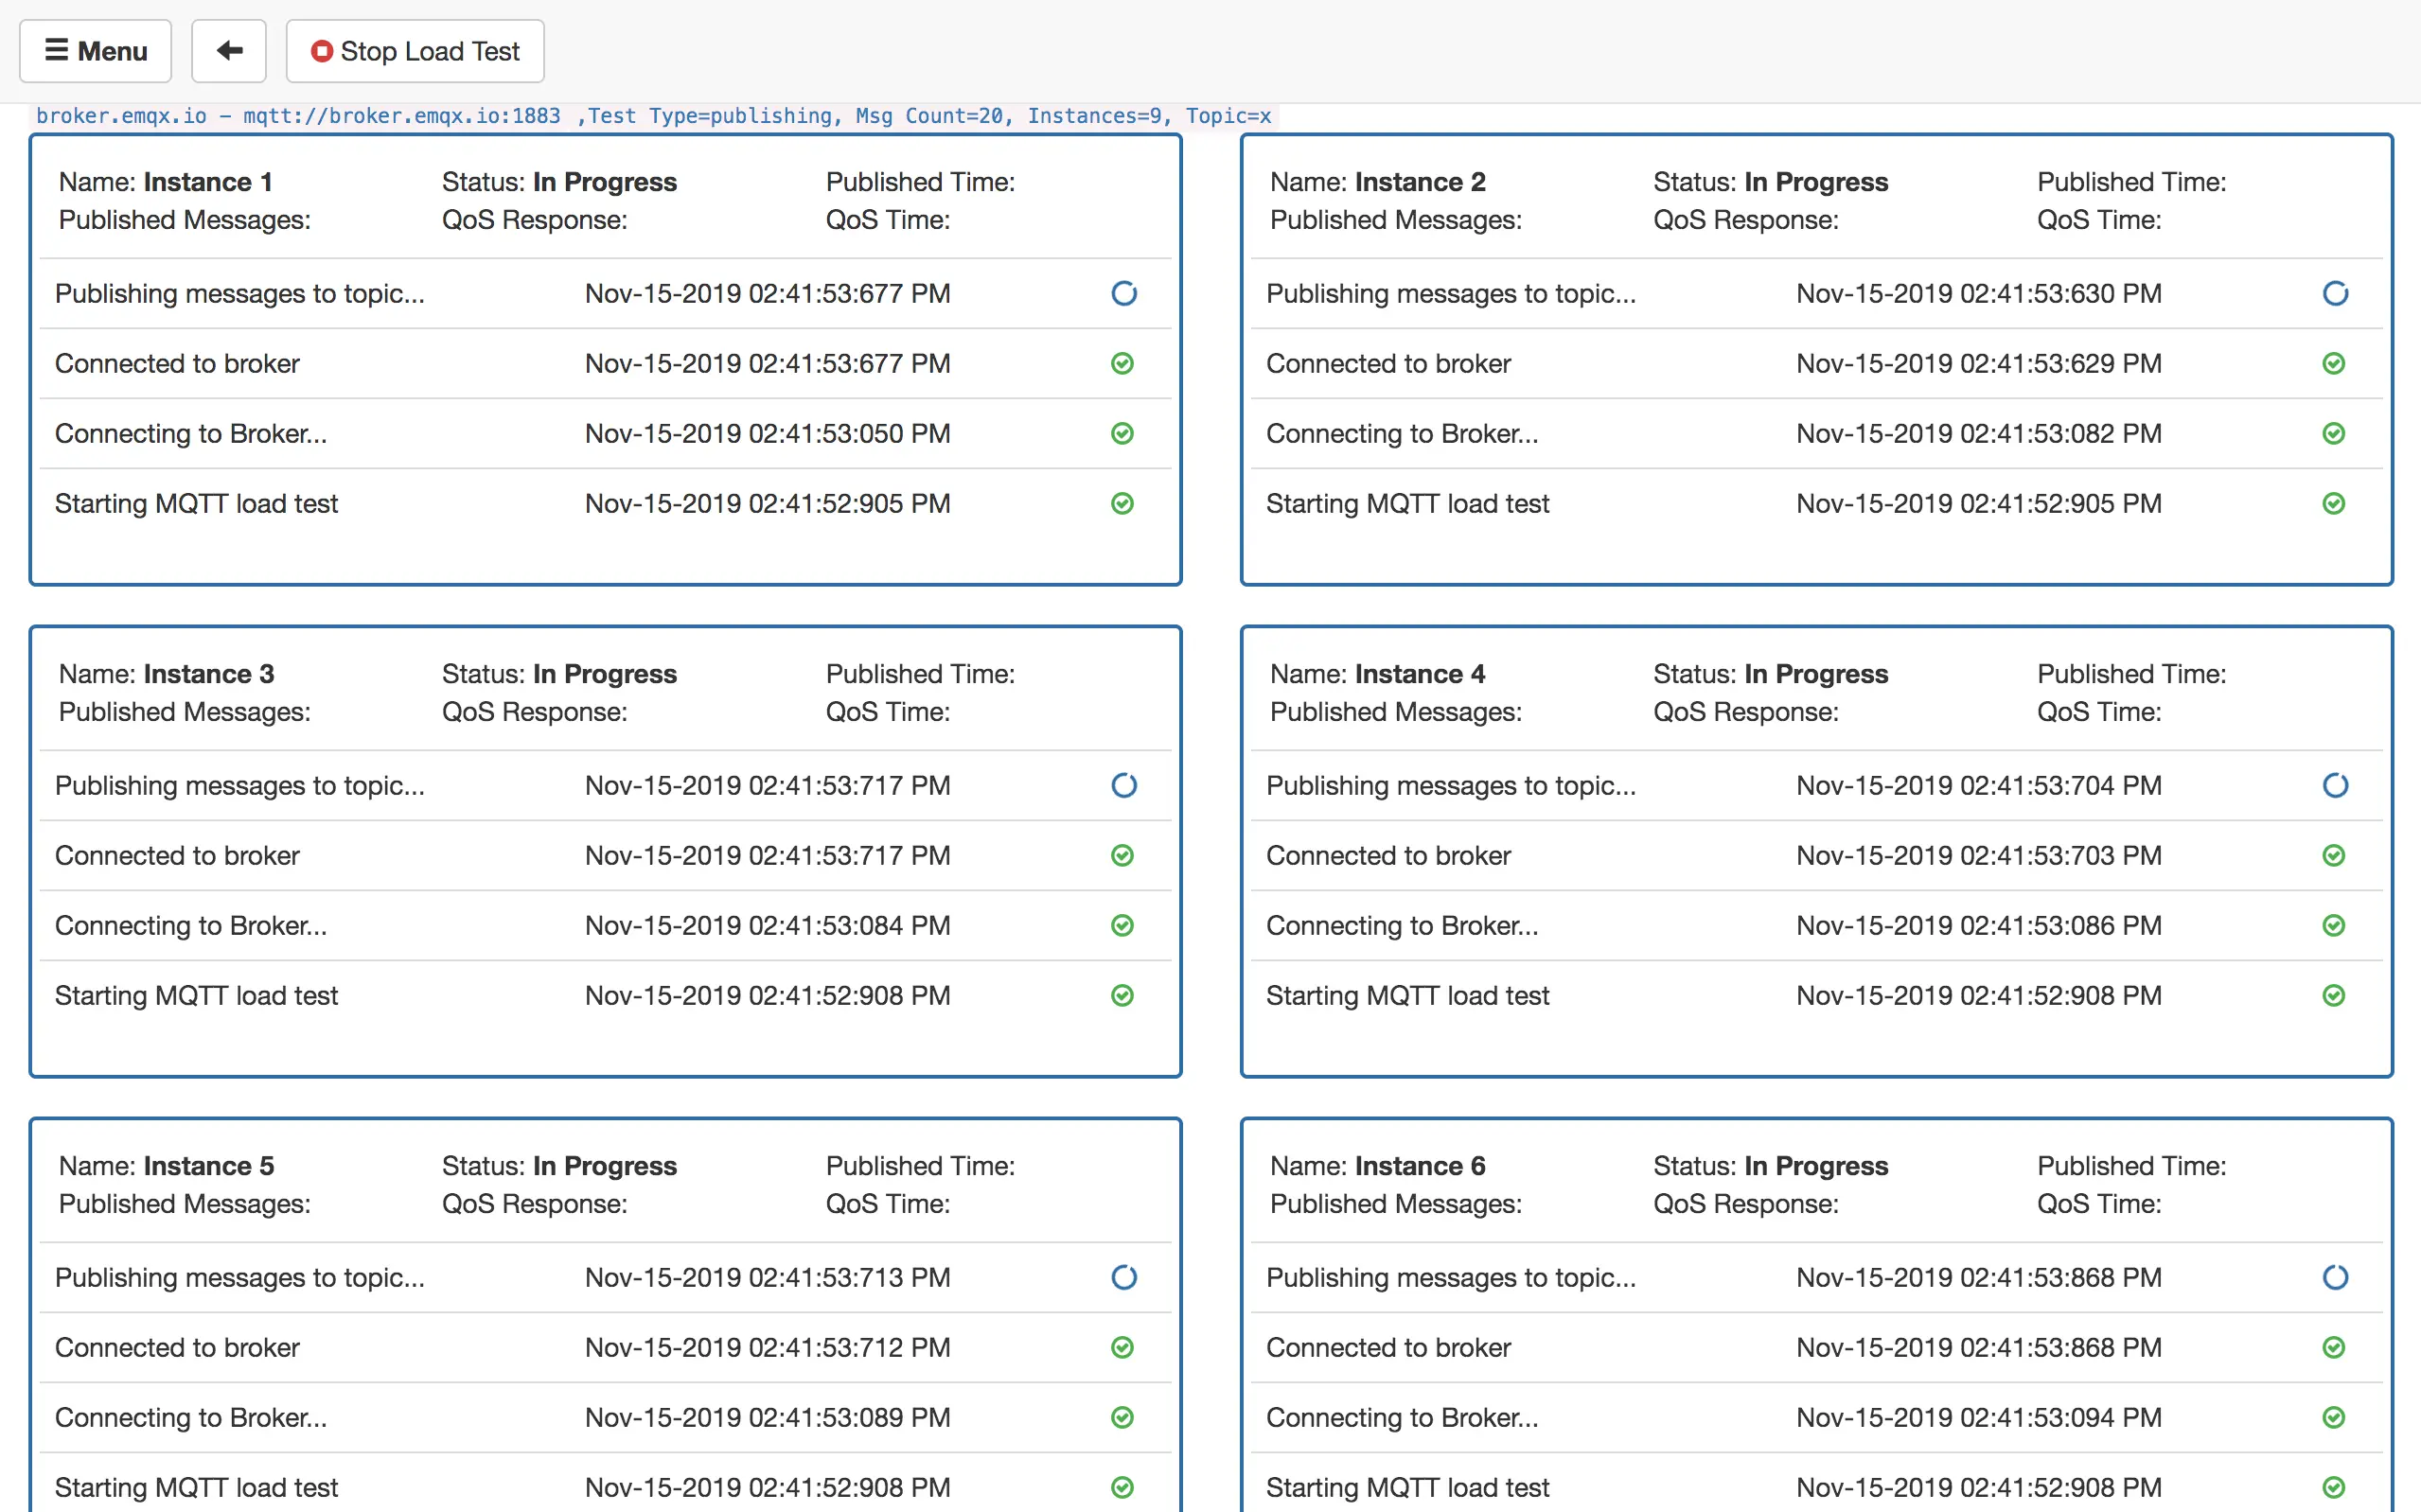The width and height of the screenshot is (2421, 1512).
Task: Click Instance 2 publishing spinner icon
Action: 2335,293
